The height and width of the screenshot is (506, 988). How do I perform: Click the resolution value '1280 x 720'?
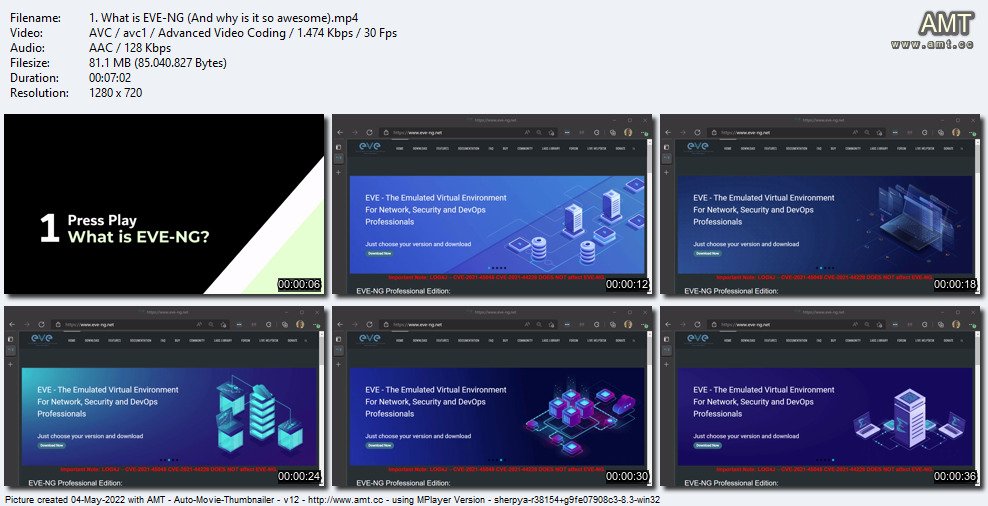(x=116, y=93)
